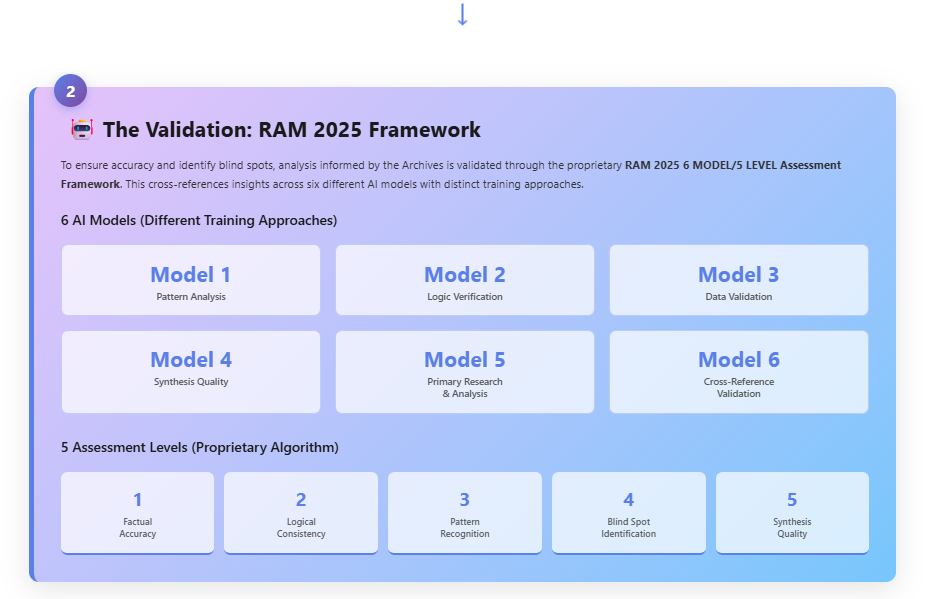Select level 2 Logical Consistency tile
The height and width of the screenshot is (599, 929).
coord(301,512)
